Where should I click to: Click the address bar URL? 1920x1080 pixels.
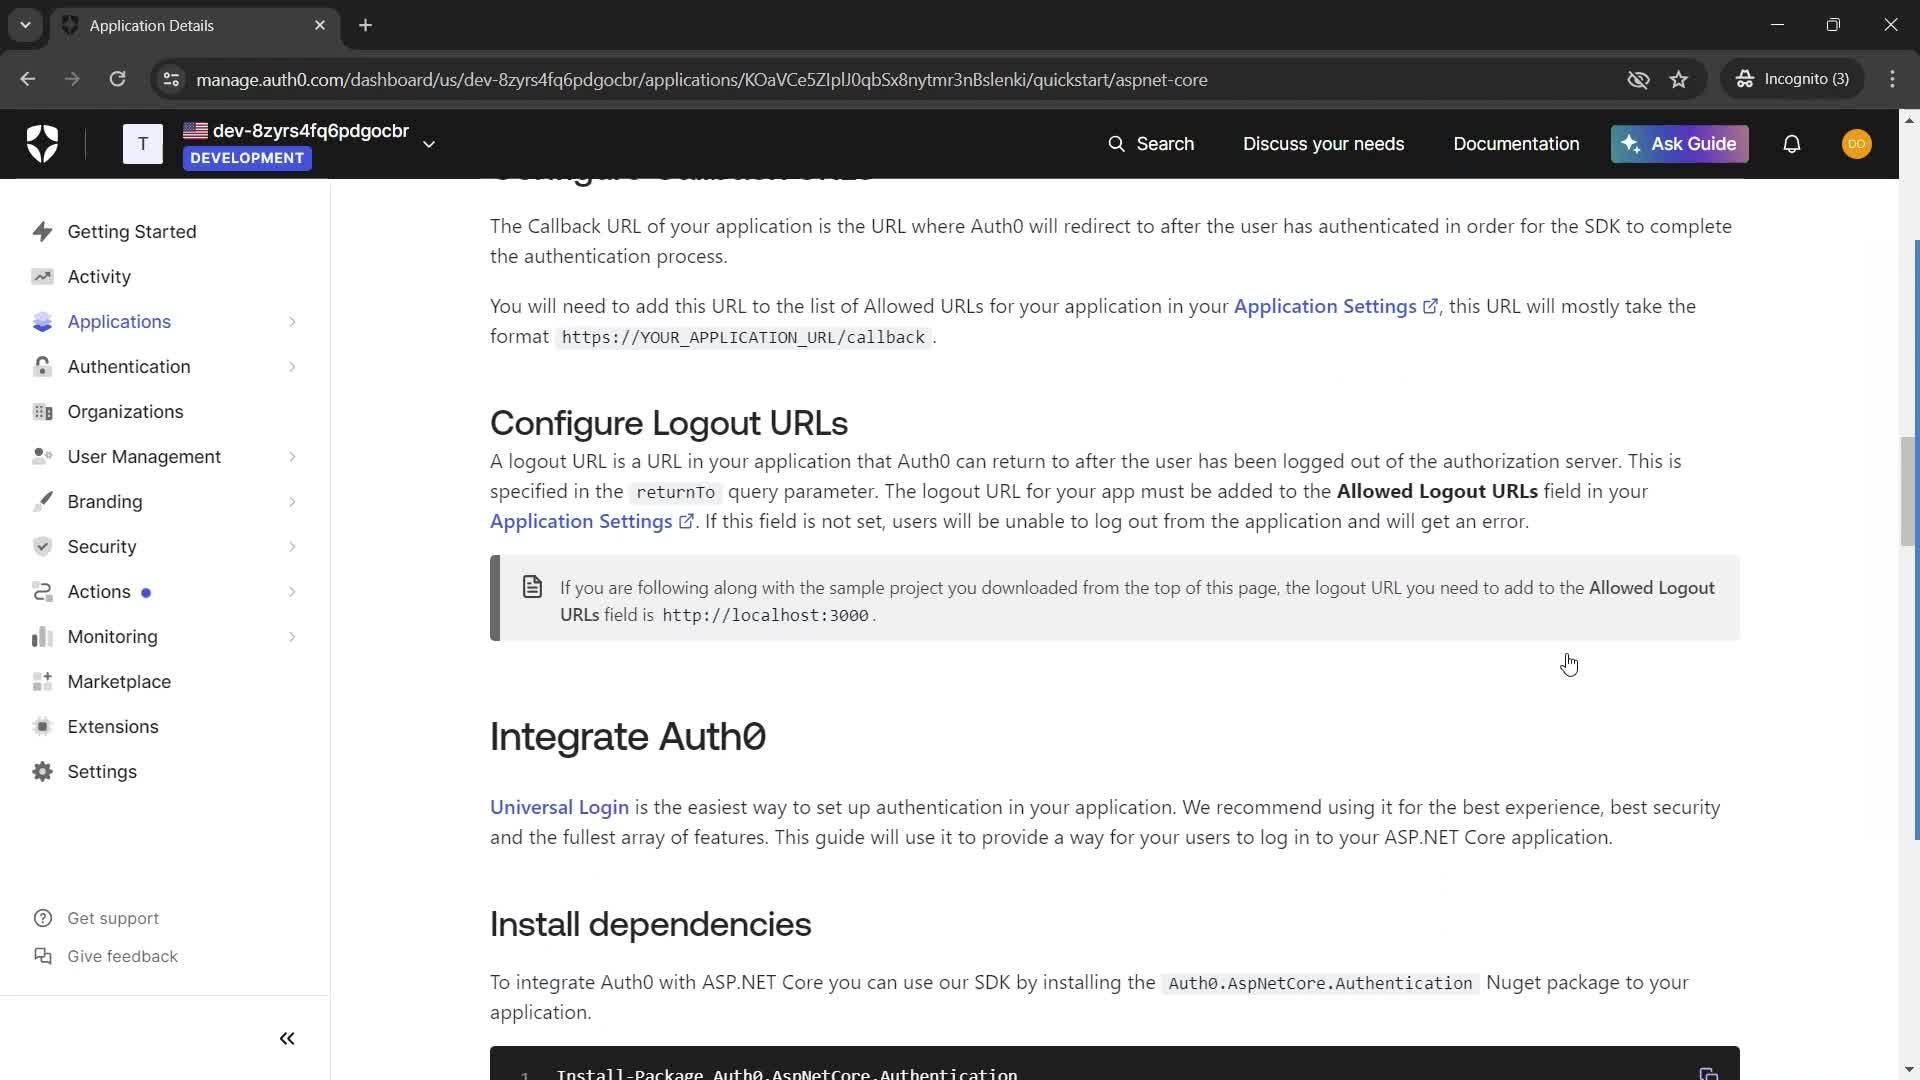[x=701, y=79]
